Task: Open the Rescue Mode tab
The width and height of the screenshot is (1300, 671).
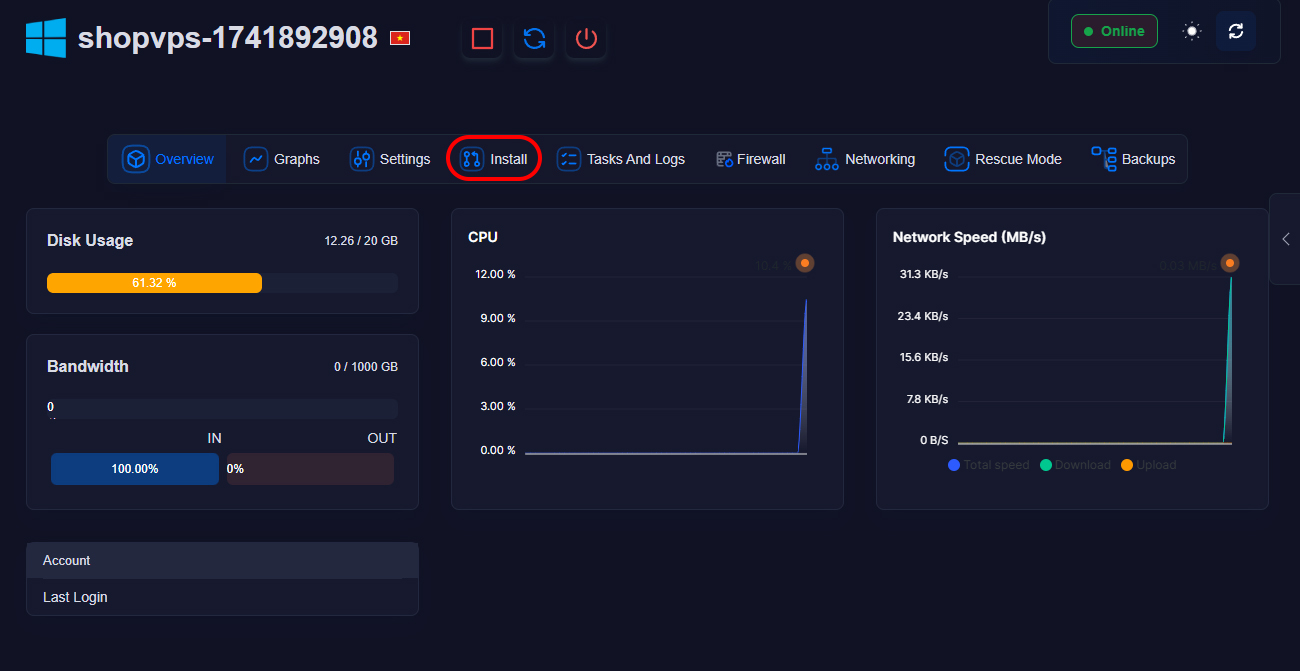Action: (1004, 159)
